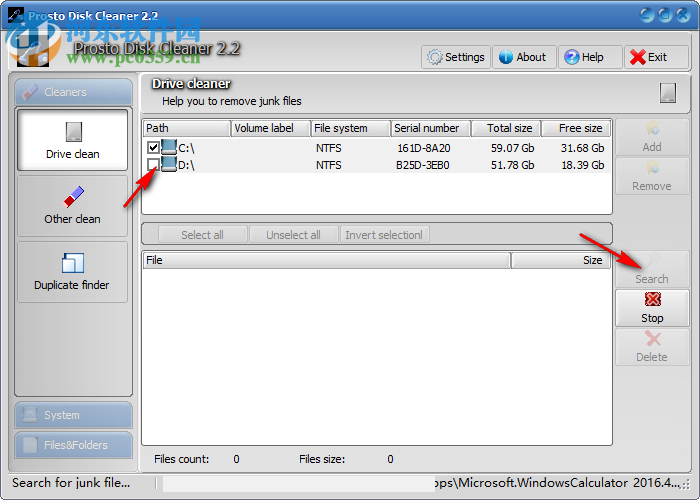
Task: Exit the application via red X button
Action: 656,57
